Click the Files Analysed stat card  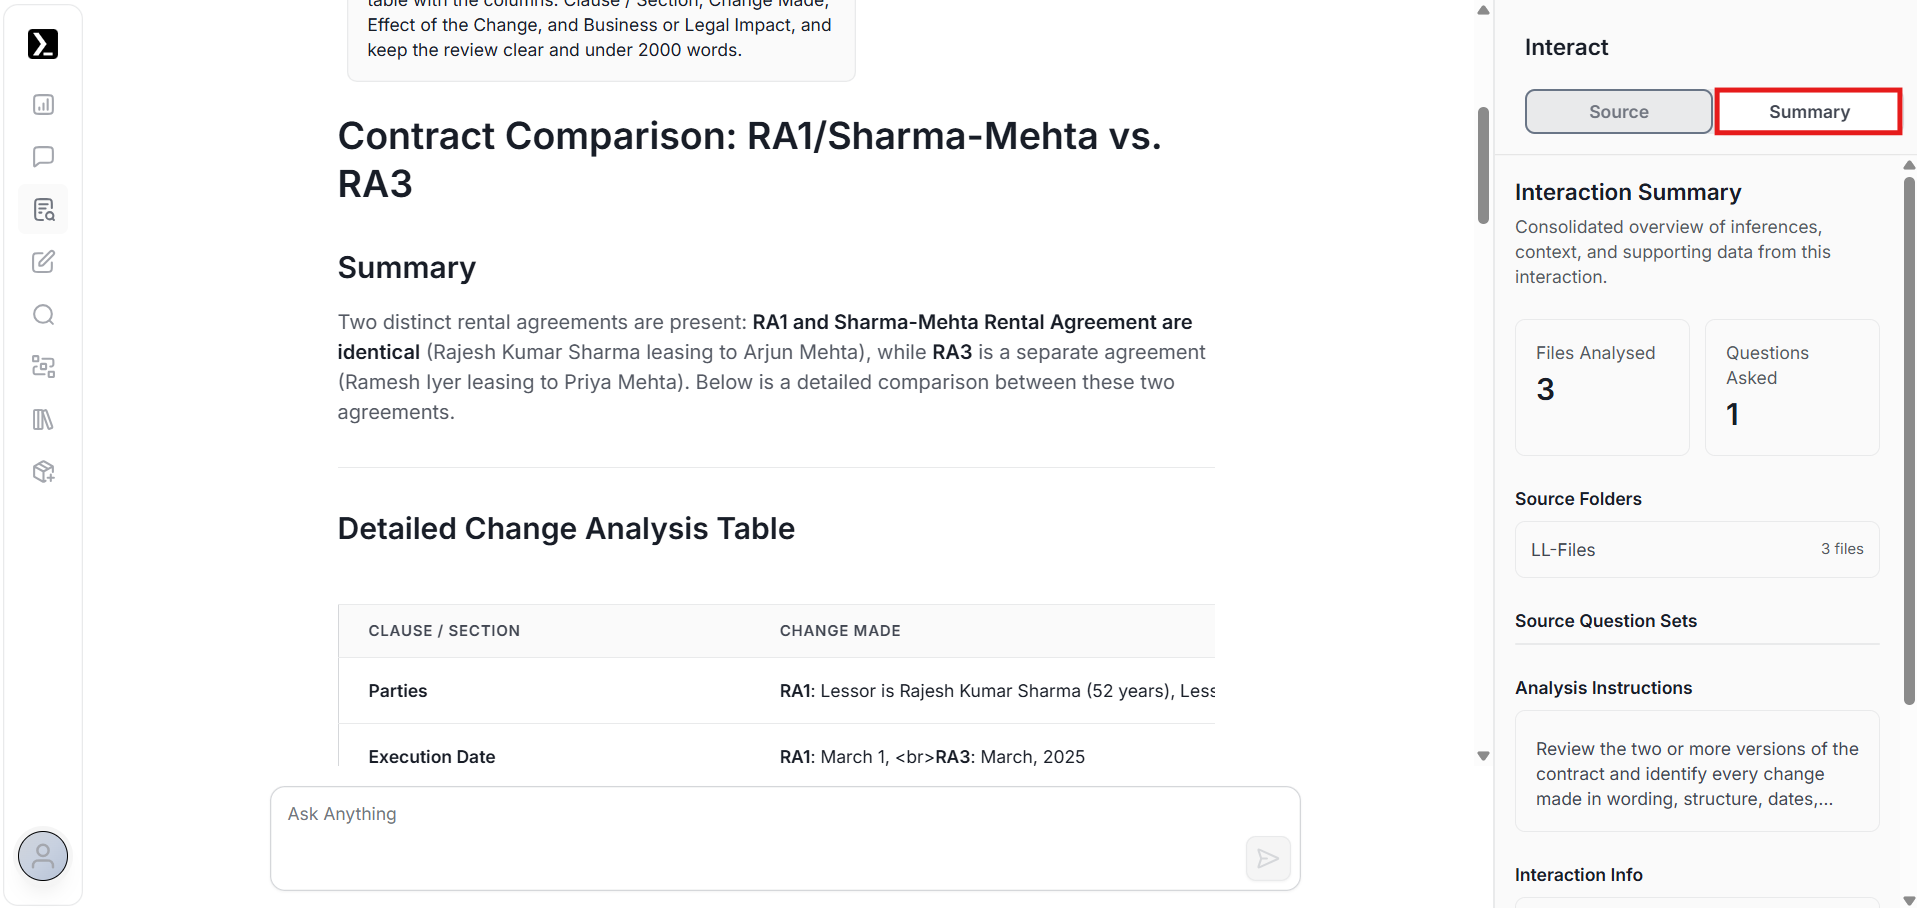coord(1601,387)
